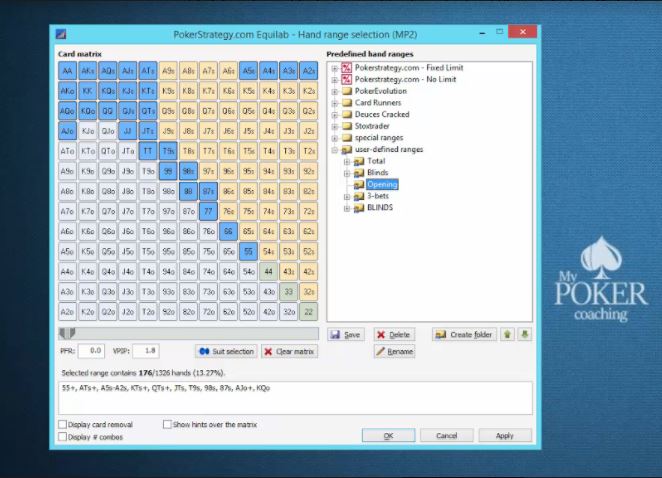Toggle the T9s hand cell

click(168, 151)
